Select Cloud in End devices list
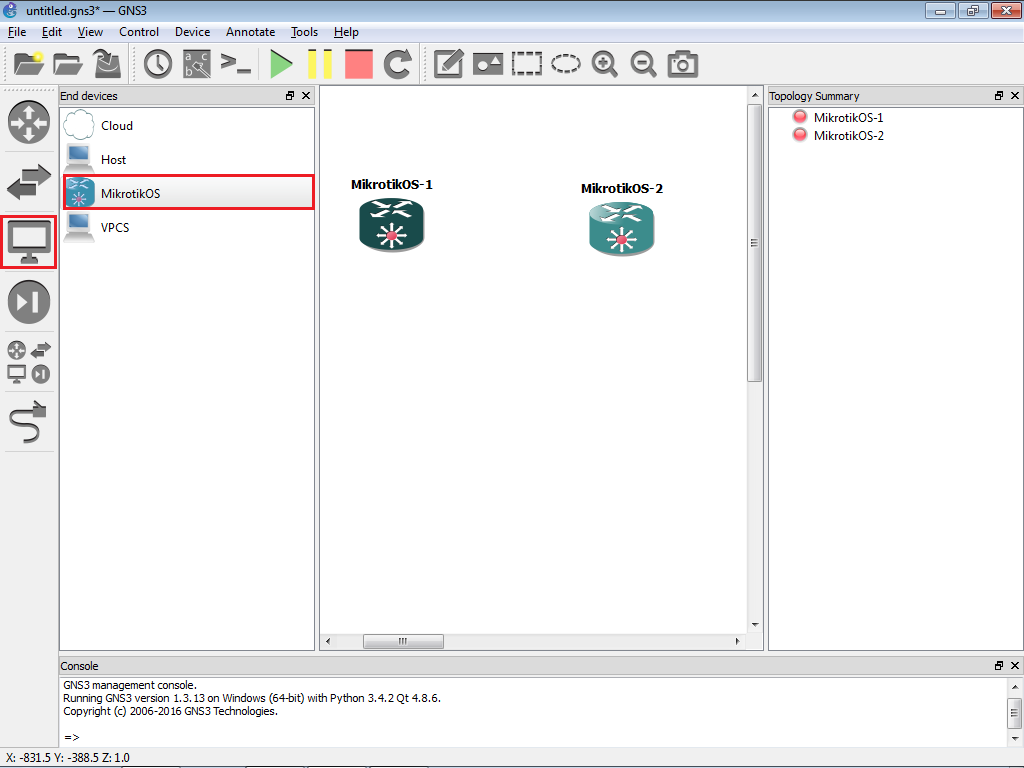 point(188,125)
